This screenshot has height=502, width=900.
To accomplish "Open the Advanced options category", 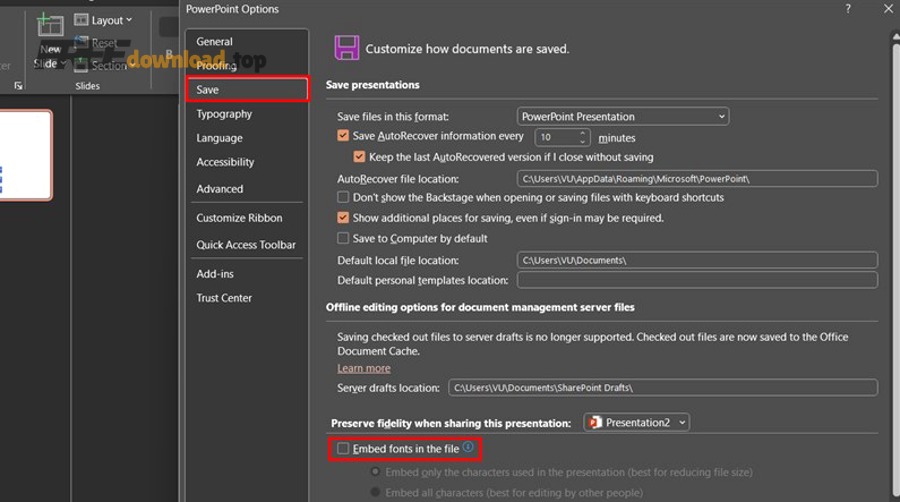I will [247, 189].
